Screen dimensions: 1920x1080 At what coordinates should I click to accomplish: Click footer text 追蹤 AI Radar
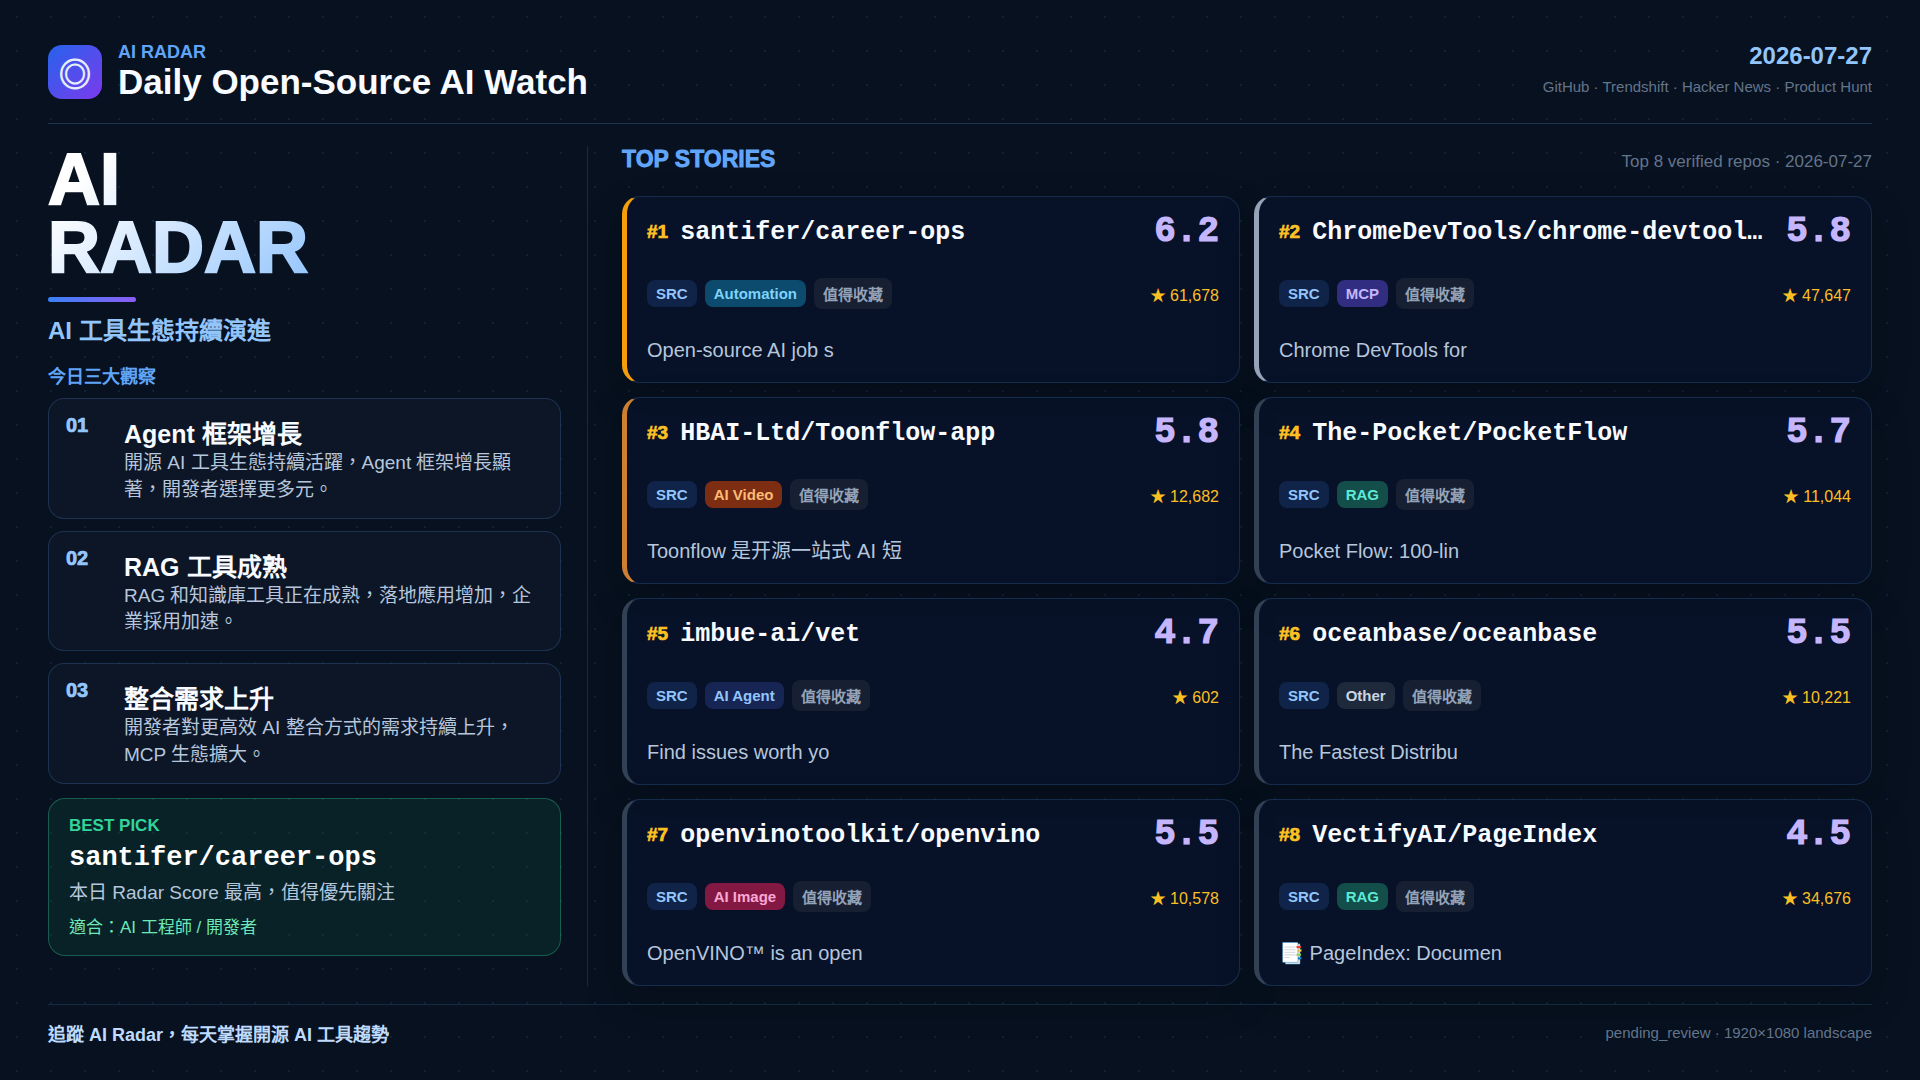[218, 1034]
